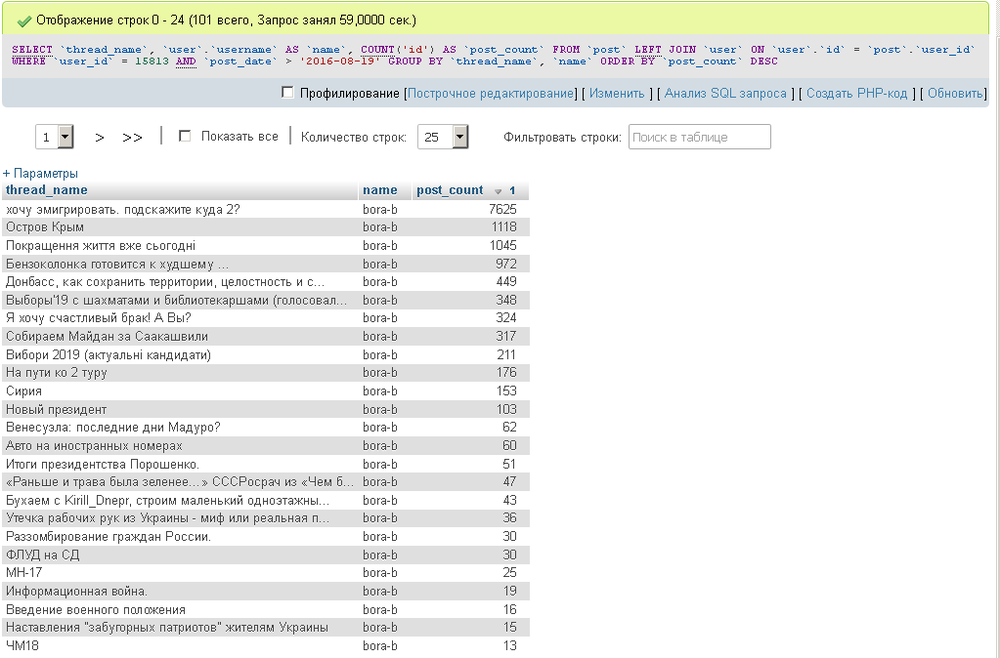This screenshot has width=1000, height=658.
Task: Click Создать PHP-код link
Action: 857,93
